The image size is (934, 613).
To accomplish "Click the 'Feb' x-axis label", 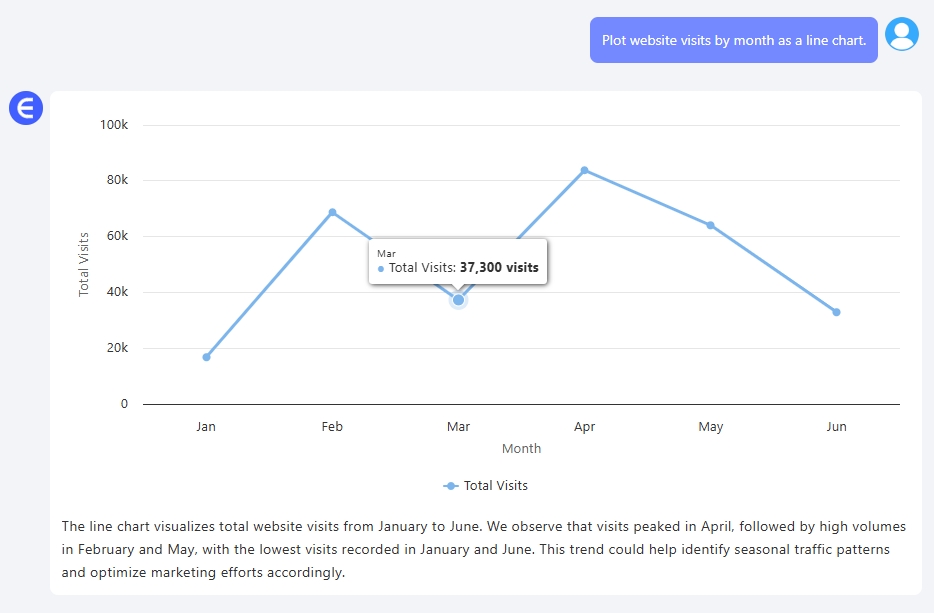I will [x=332, y=427].
